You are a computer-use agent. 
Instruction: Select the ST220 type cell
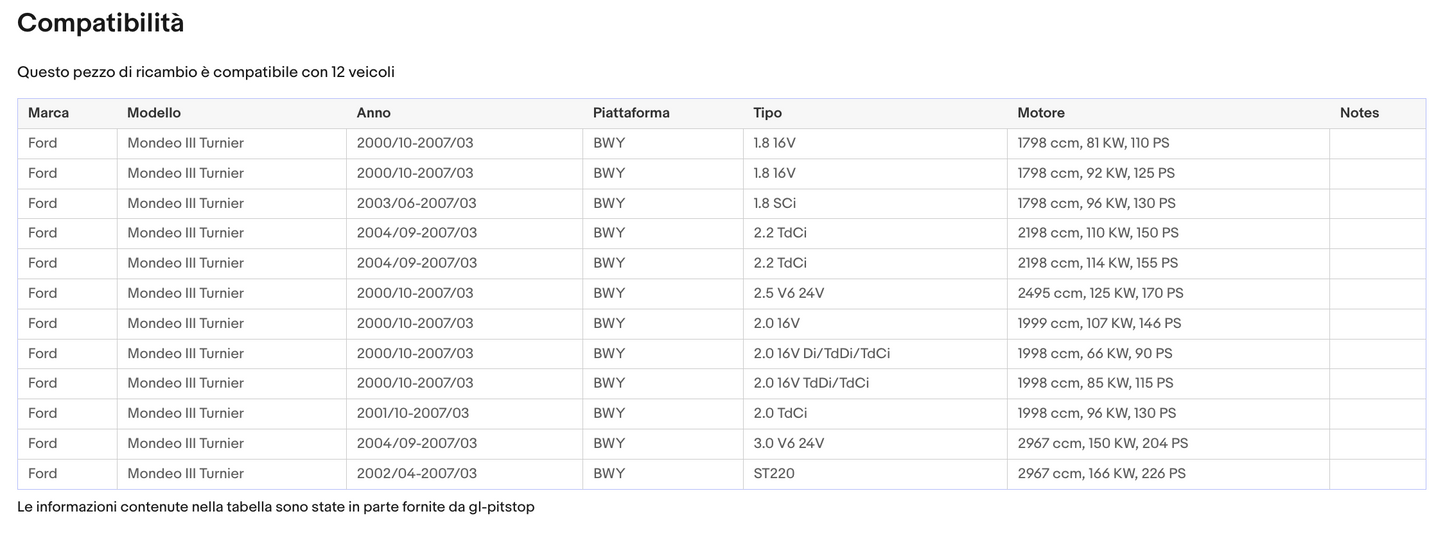[774, 473]
